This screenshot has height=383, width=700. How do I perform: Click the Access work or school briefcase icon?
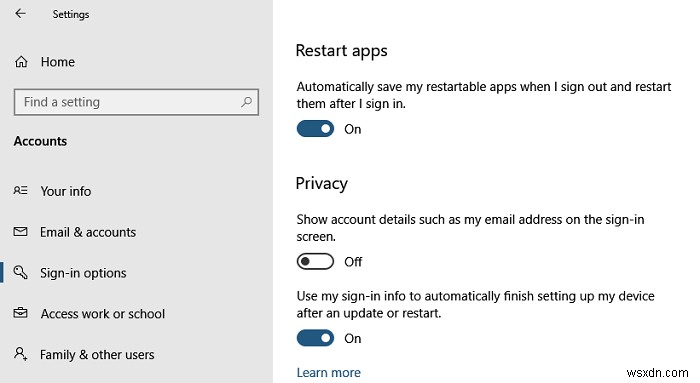click(x=21, y=313)
